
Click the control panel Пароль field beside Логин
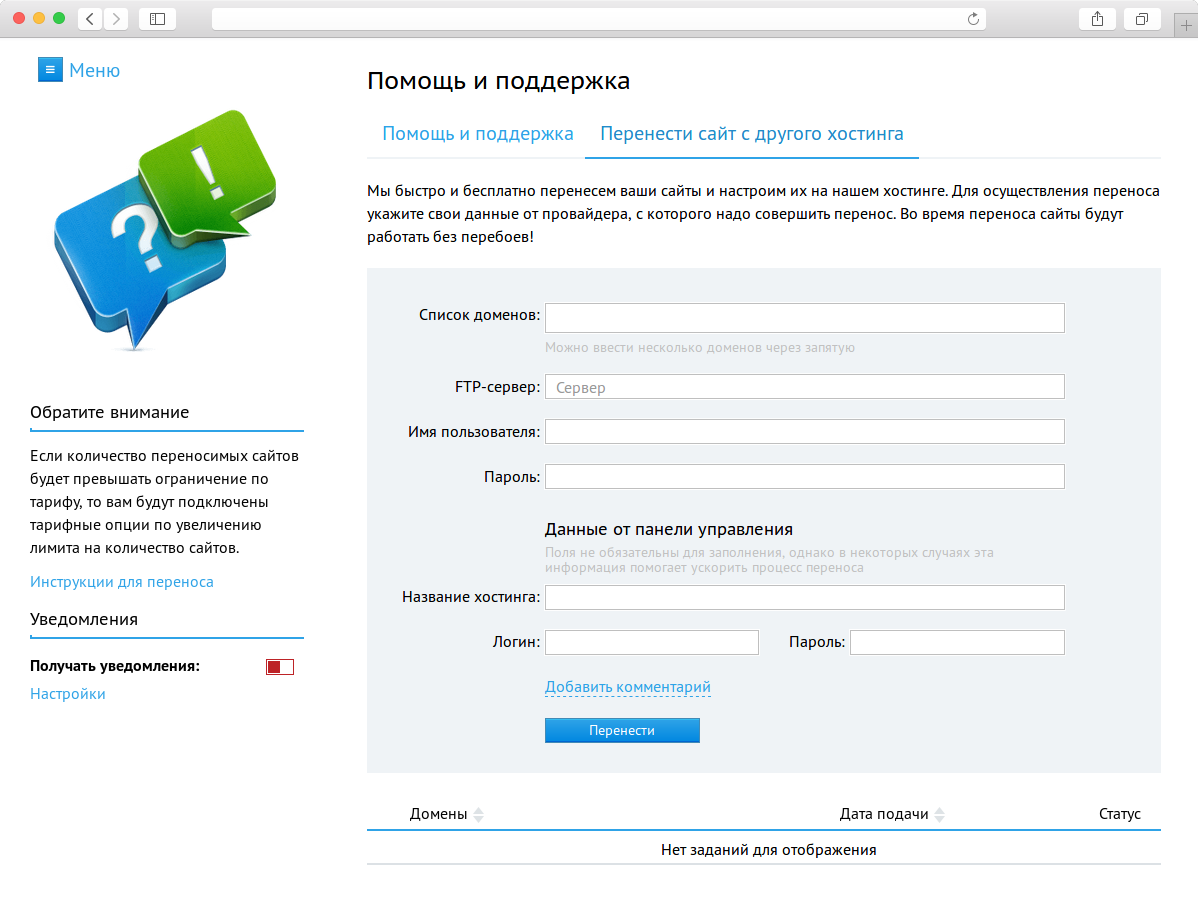tap(957, 642)
